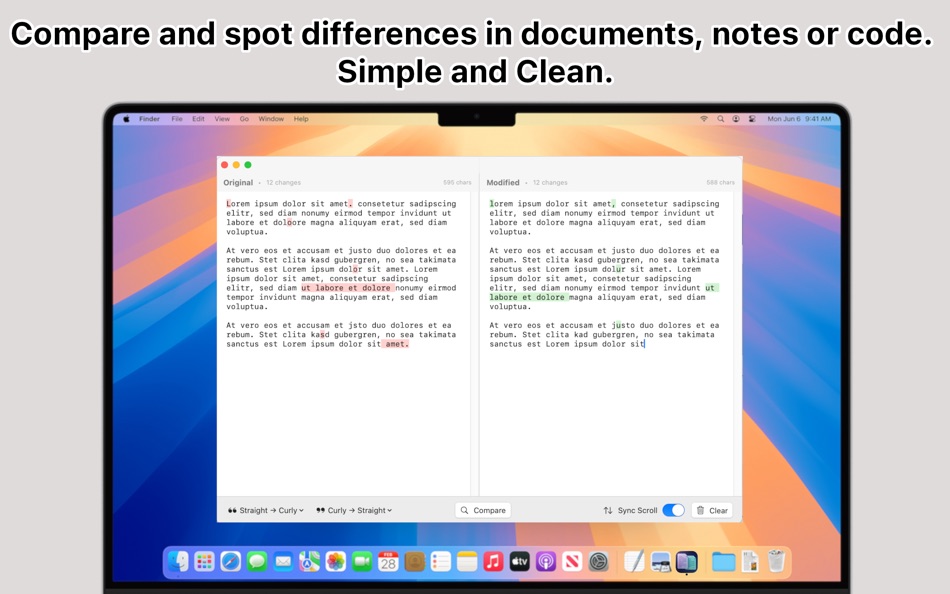Click the trash icon next to Clear
Viewport: 950px width, 594px height.
point(701,510)
